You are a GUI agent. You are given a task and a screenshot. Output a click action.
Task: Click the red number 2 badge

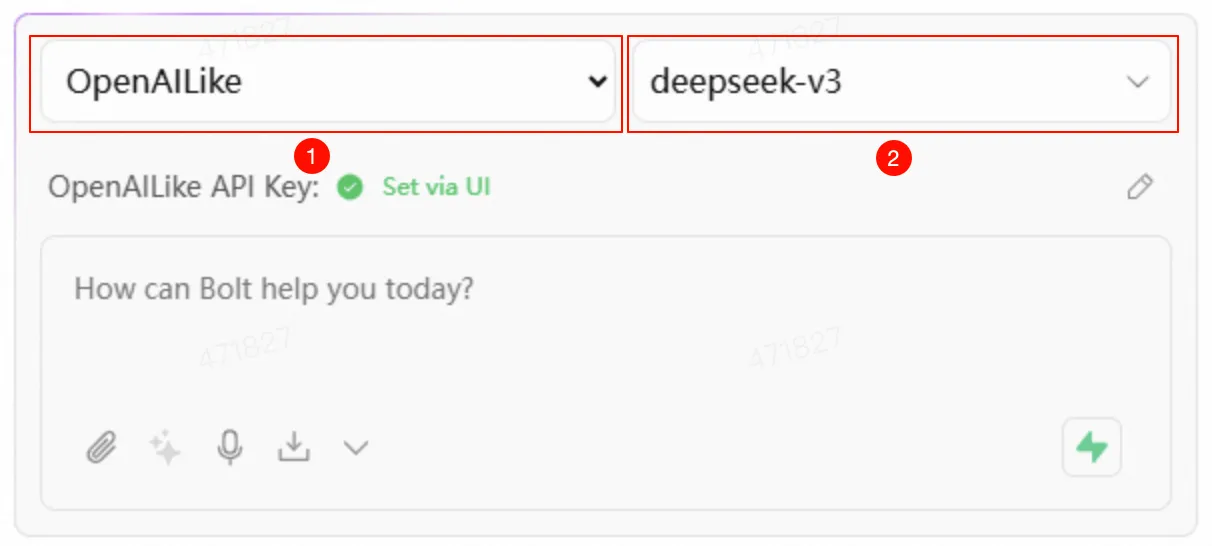pos(893,157)
